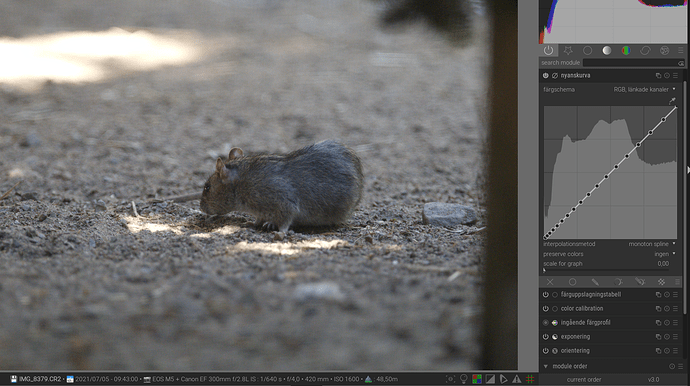Open color assessment lightbulb icon
This screenshot has height=386, width=690.
pos(463,379)
